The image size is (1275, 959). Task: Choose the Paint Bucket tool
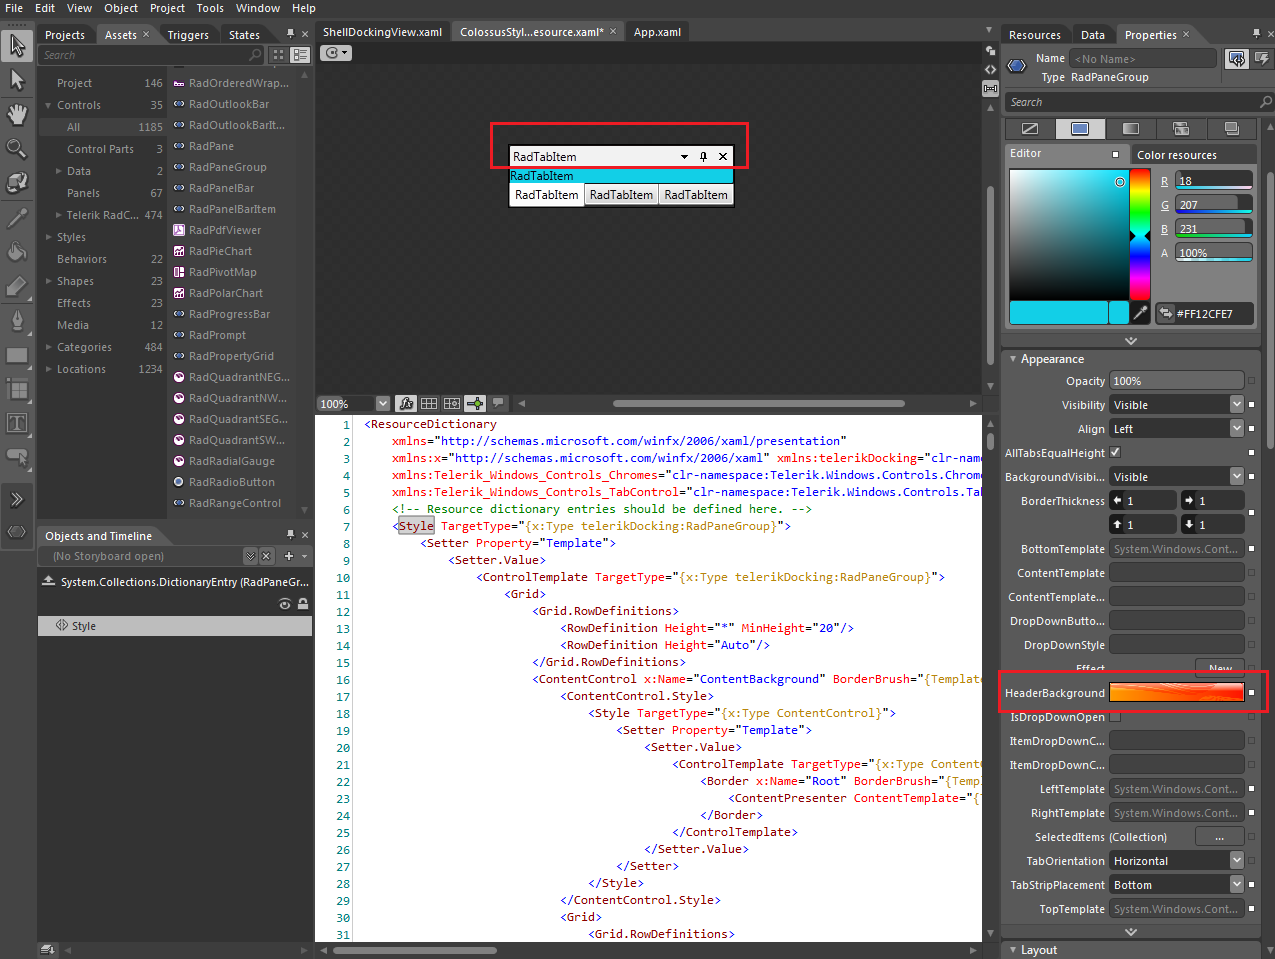pos(17,251)
